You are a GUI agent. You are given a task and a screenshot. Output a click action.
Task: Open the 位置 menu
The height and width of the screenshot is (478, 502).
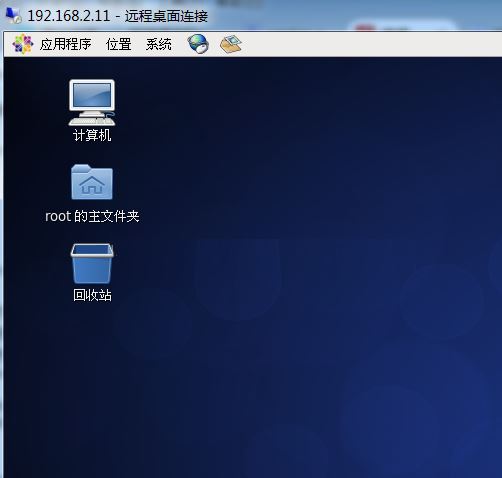pyautogui.click(x=118, y=44)
